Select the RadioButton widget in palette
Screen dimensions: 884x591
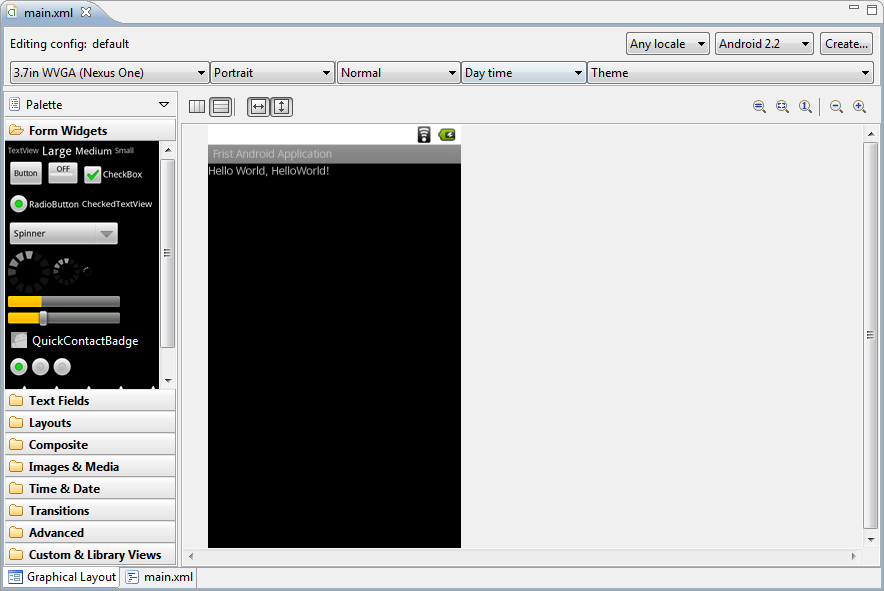pyautogui.click(x=45, y=204)
